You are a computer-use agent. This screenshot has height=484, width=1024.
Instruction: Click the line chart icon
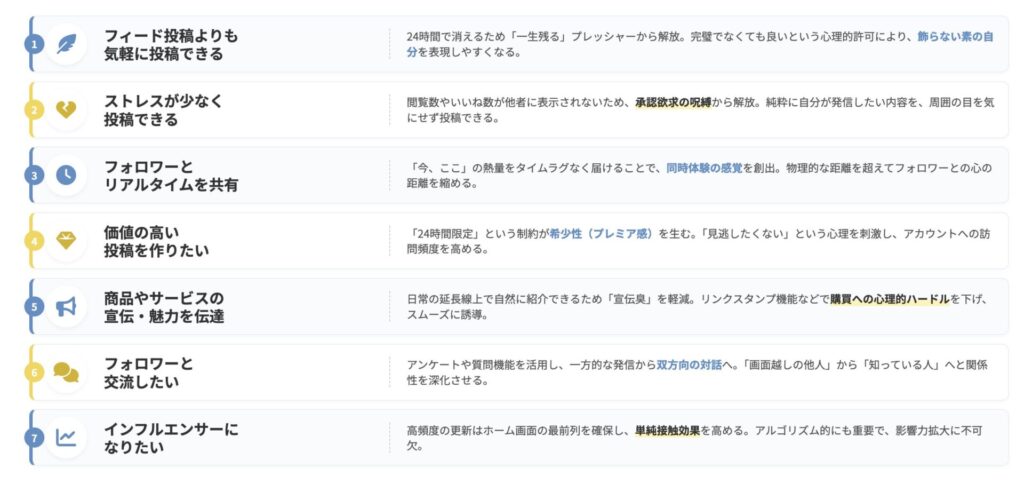[66, 437]
